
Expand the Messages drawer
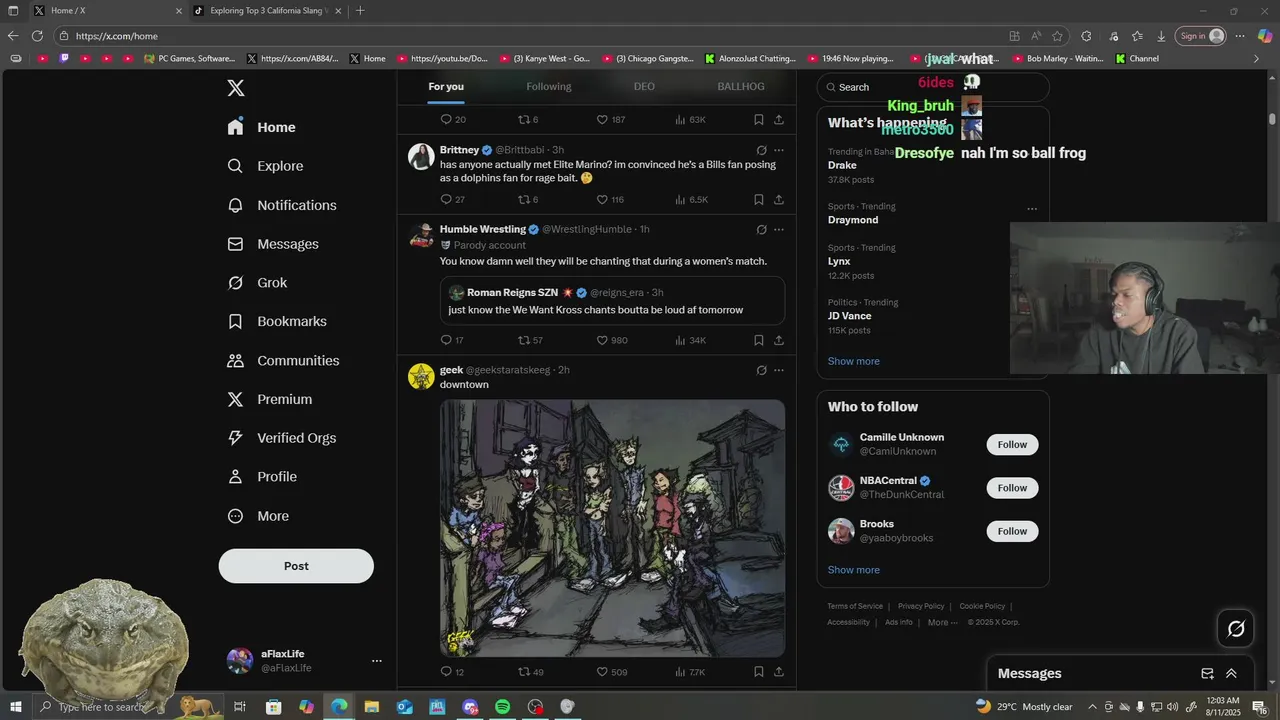click(x=1231, y=674)
